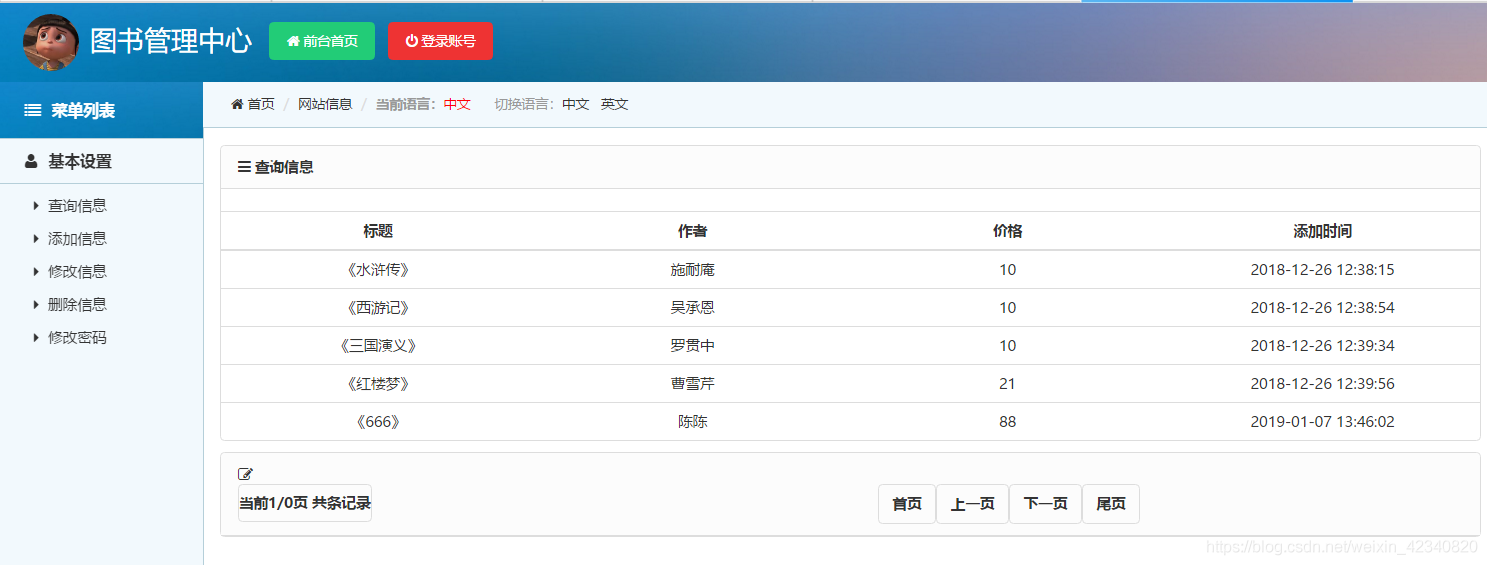The width and height of the screenshot is (1487, 565).
Task: Click the bars icon beside 查询信息 panel title
Action: click(244, 167)
